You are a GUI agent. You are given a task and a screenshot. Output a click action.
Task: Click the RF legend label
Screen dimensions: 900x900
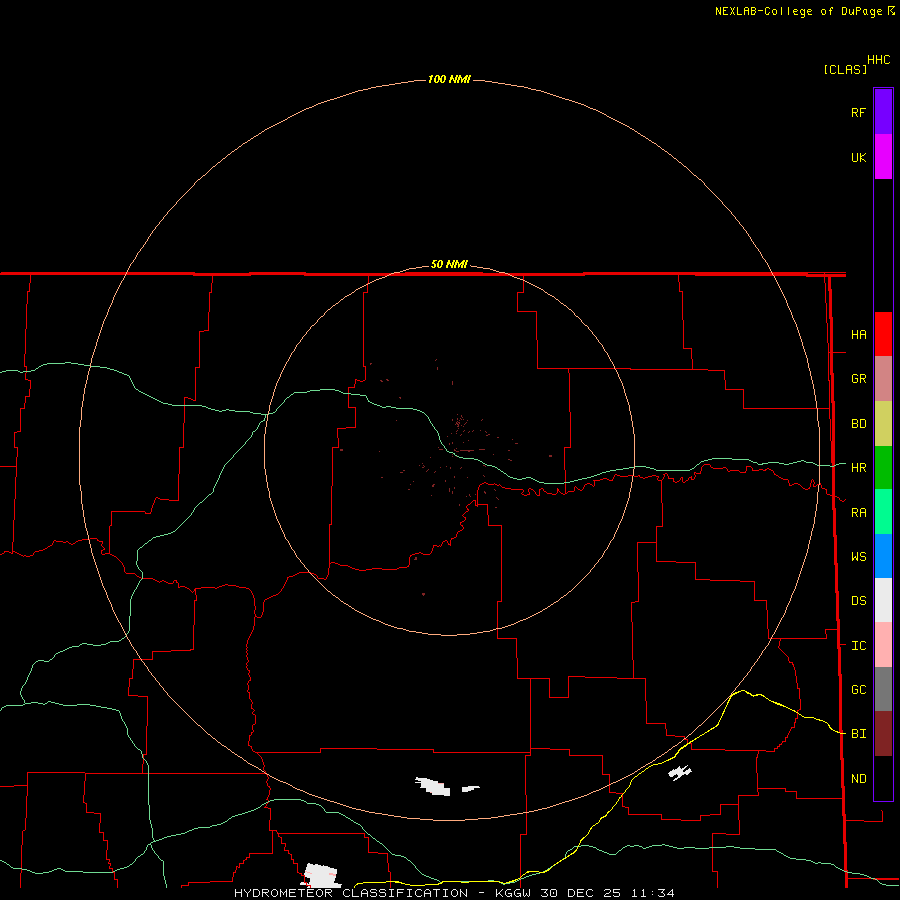click(858, 113)
